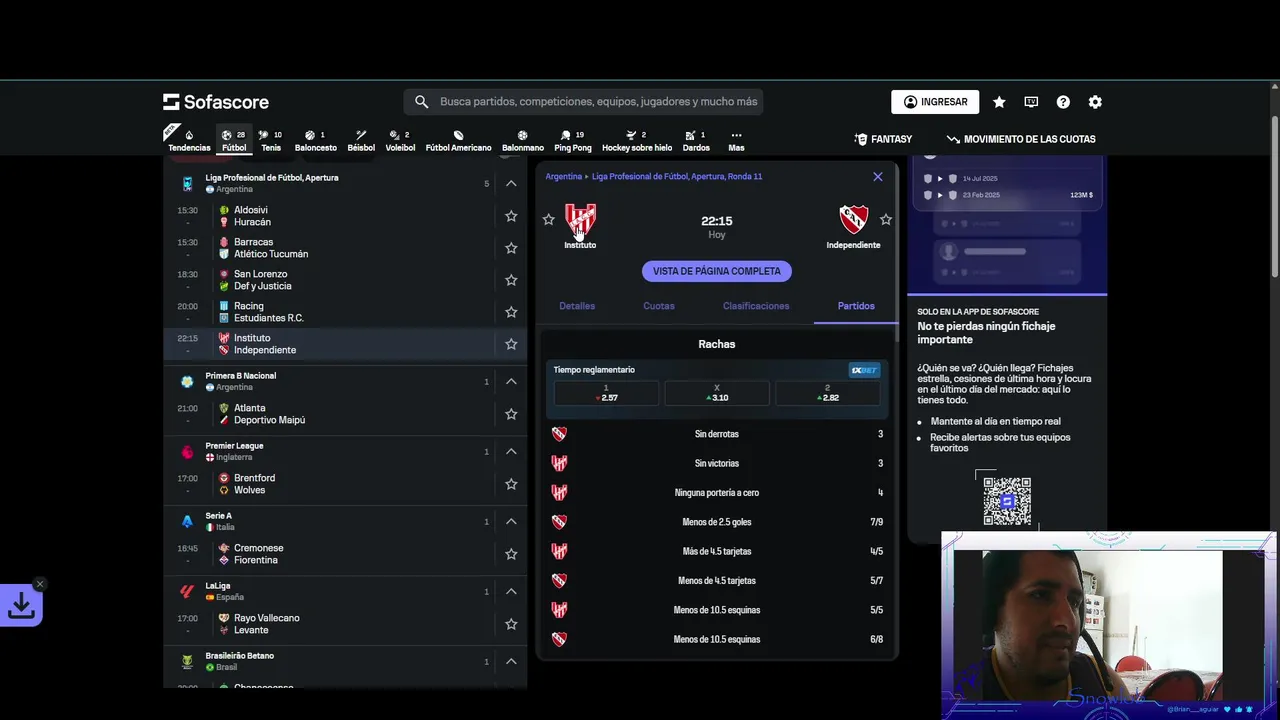1280x720 pixels.
Task: Click the INGRESAR login button
Action: click(x=935, y=102)
